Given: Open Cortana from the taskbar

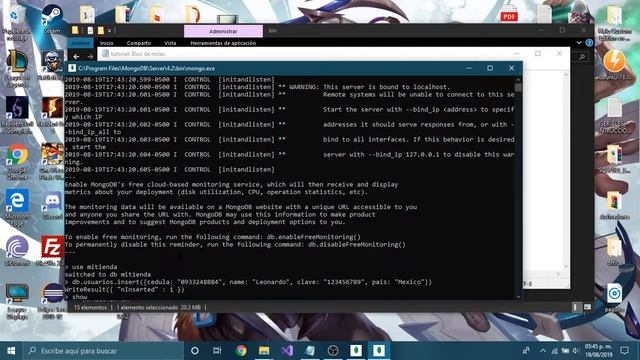Looking at the screenshot, I should click(195, 351).
